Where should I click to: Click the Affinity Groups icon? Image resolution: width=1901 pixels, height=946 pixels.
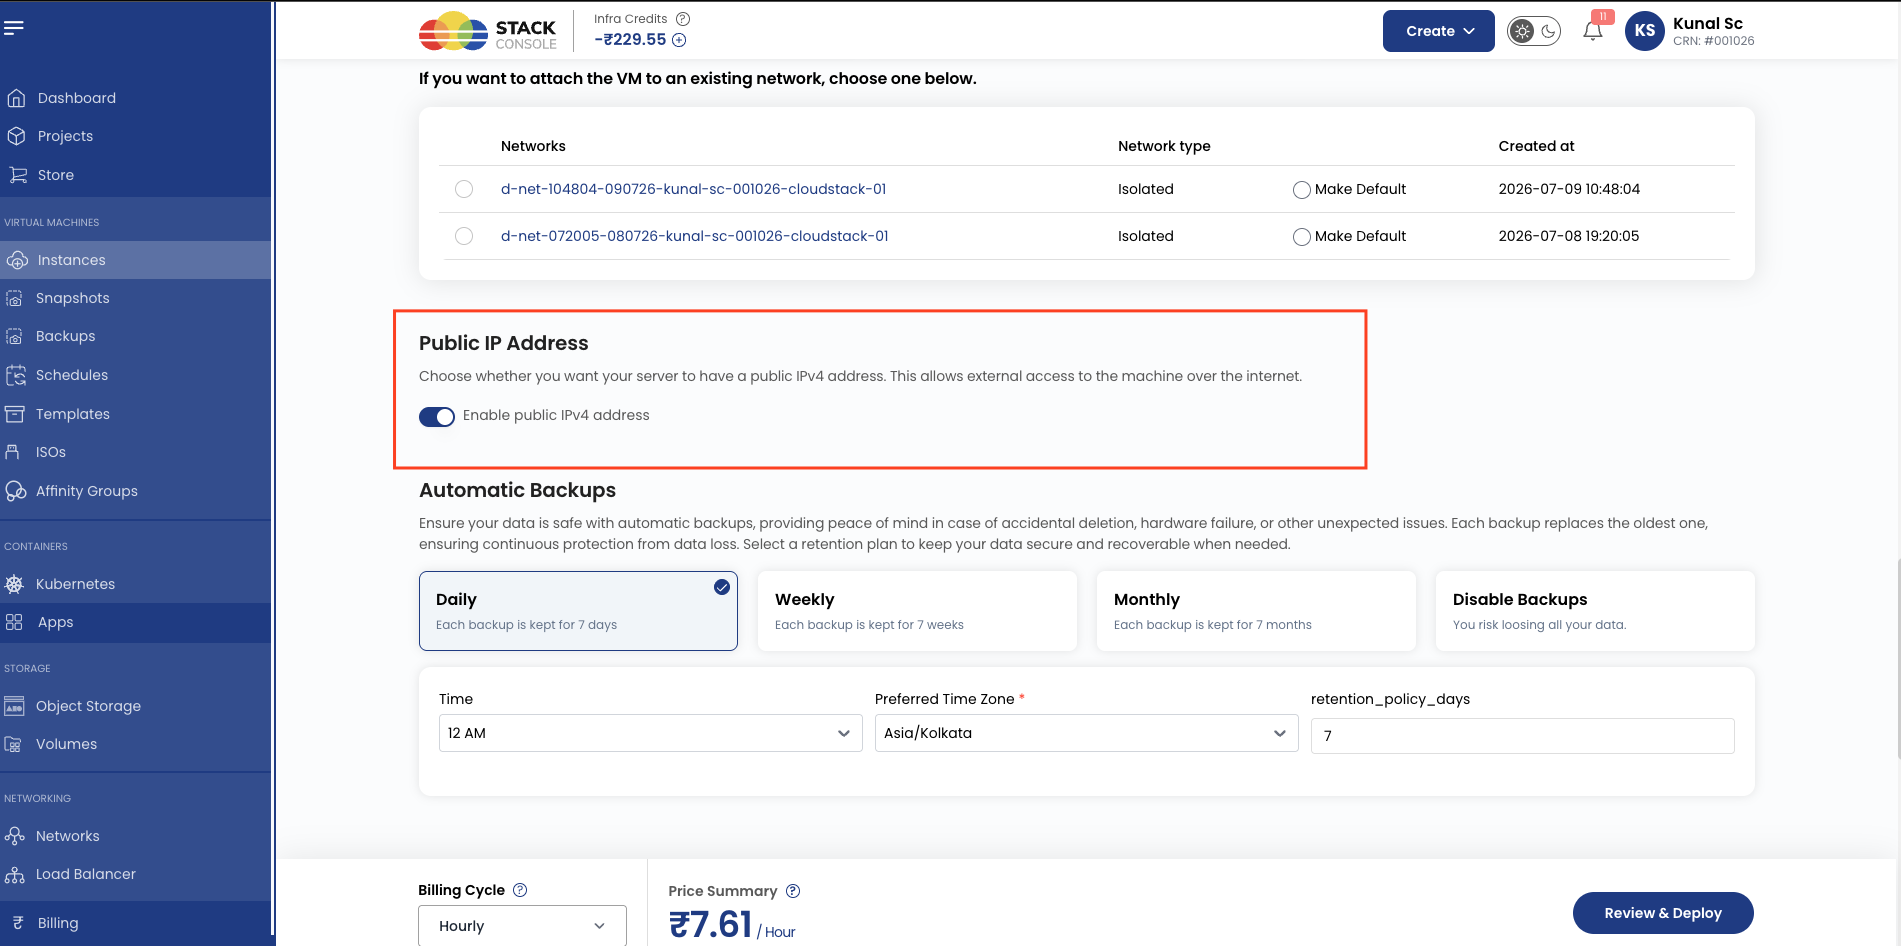tap(15, 491)
